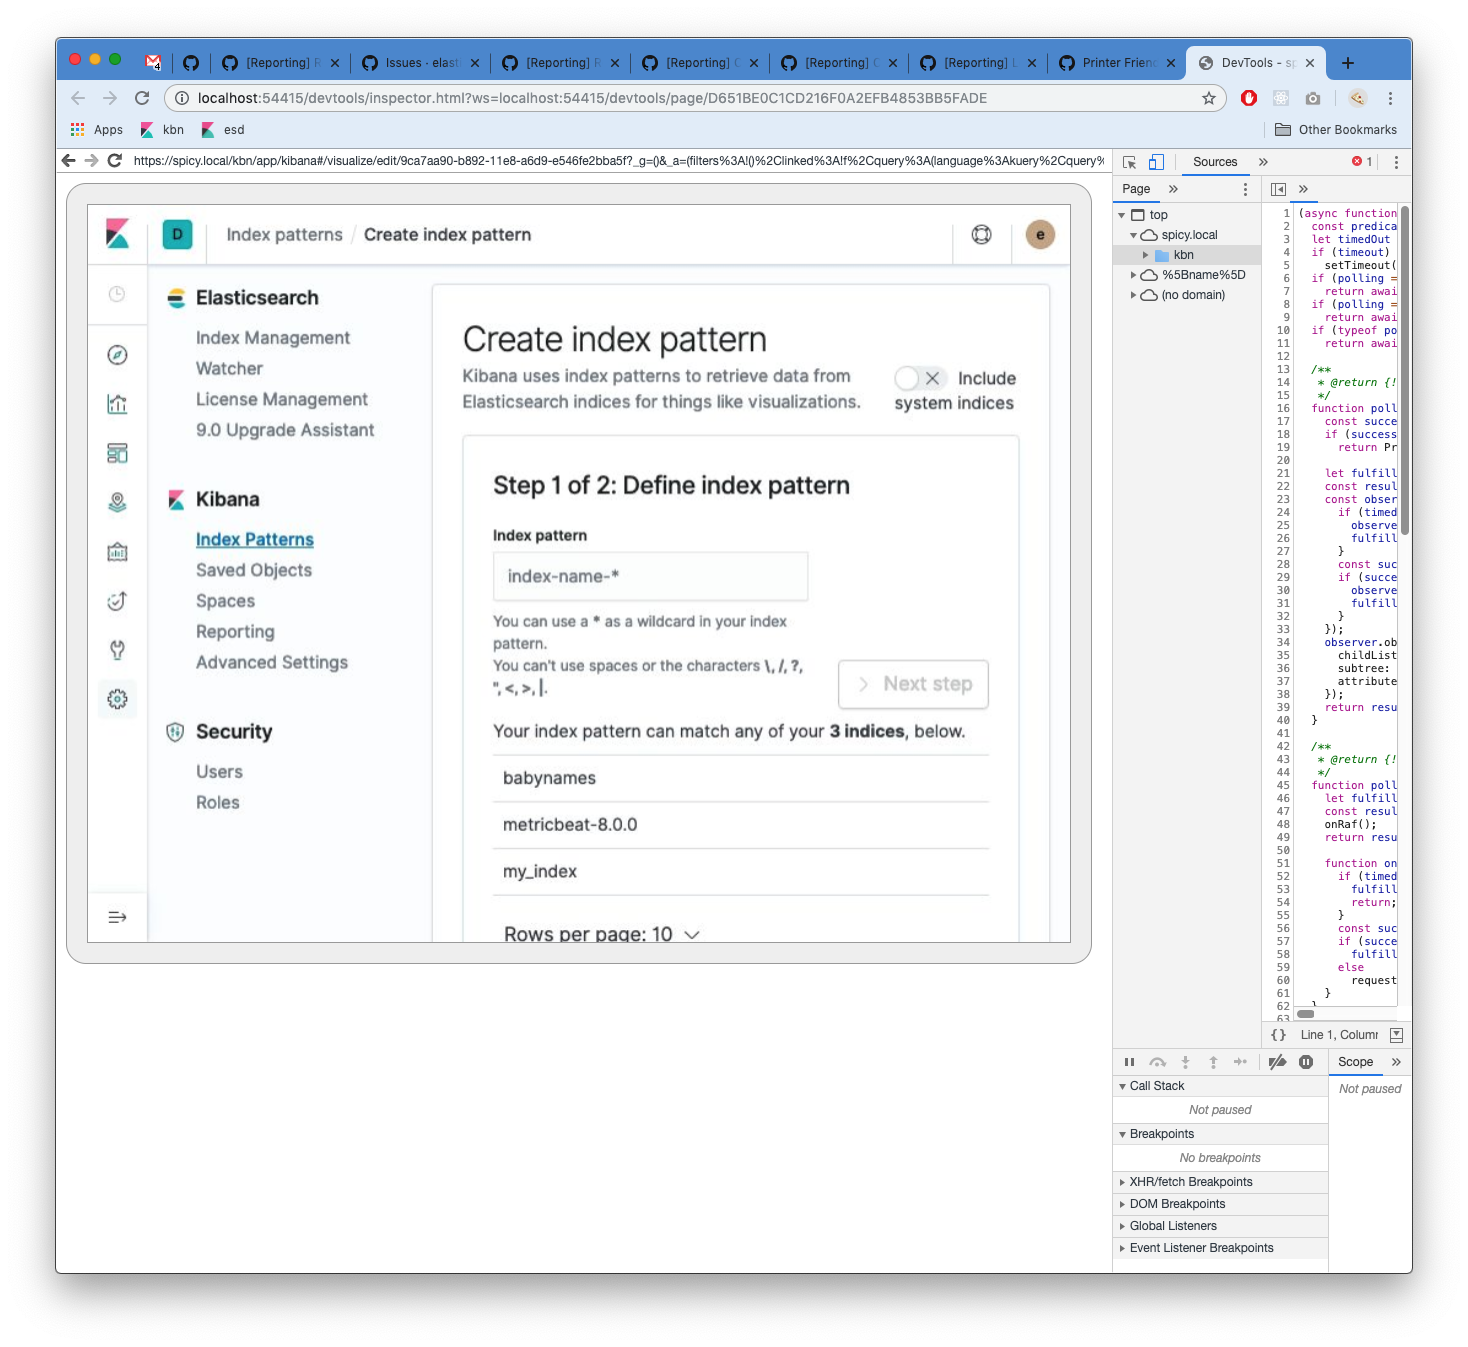Switch to the Sources tab in DevTools

pyautogui.click(x=1214, y=161)
